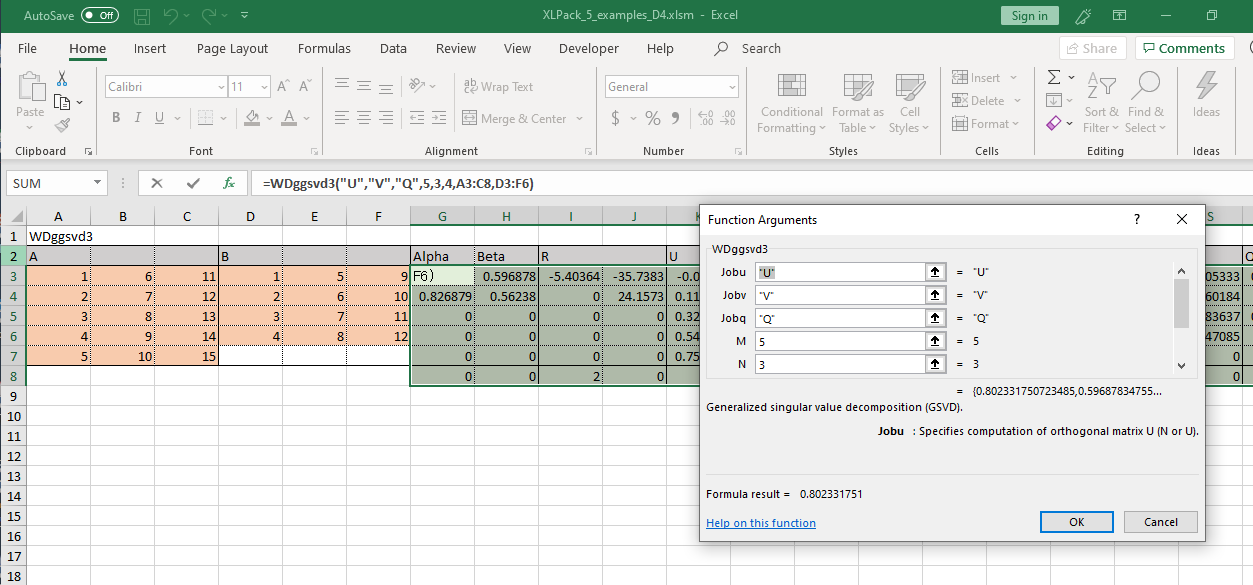Click the Share button
This screenshot has width=1253, height=585.
click(x=1091, y=48)
